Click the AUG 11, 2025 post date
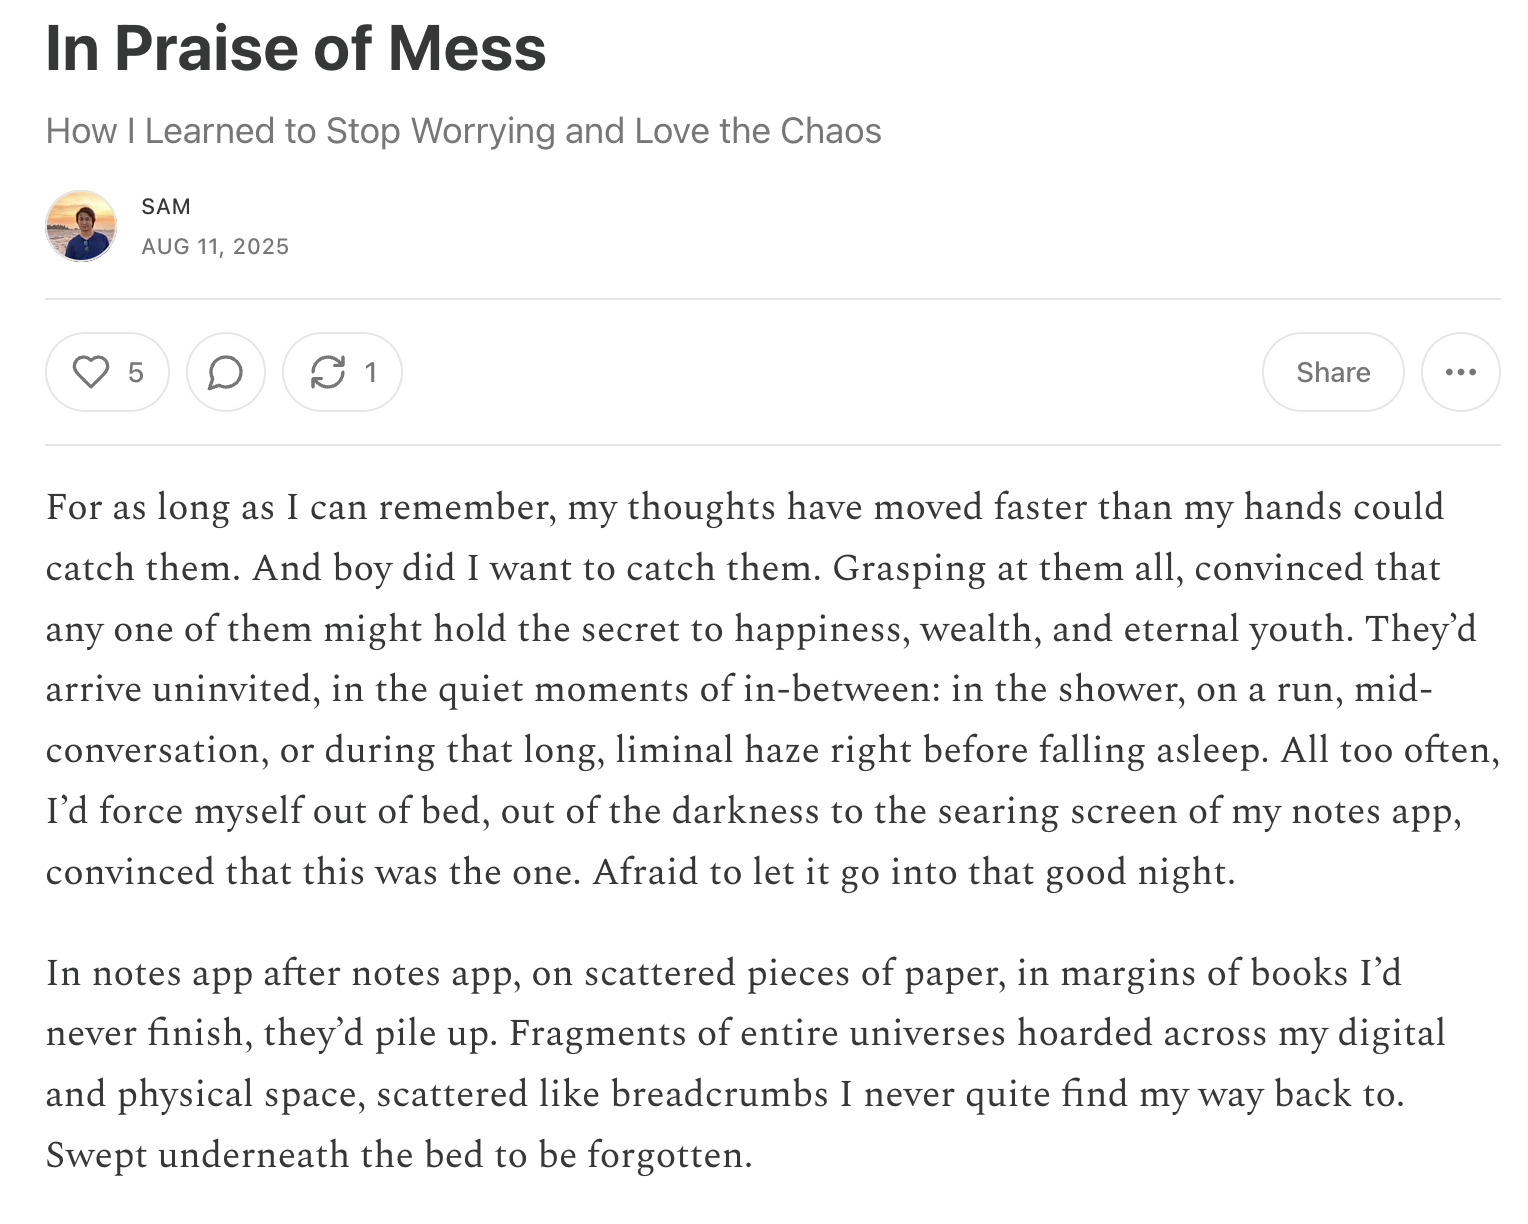 215,246
